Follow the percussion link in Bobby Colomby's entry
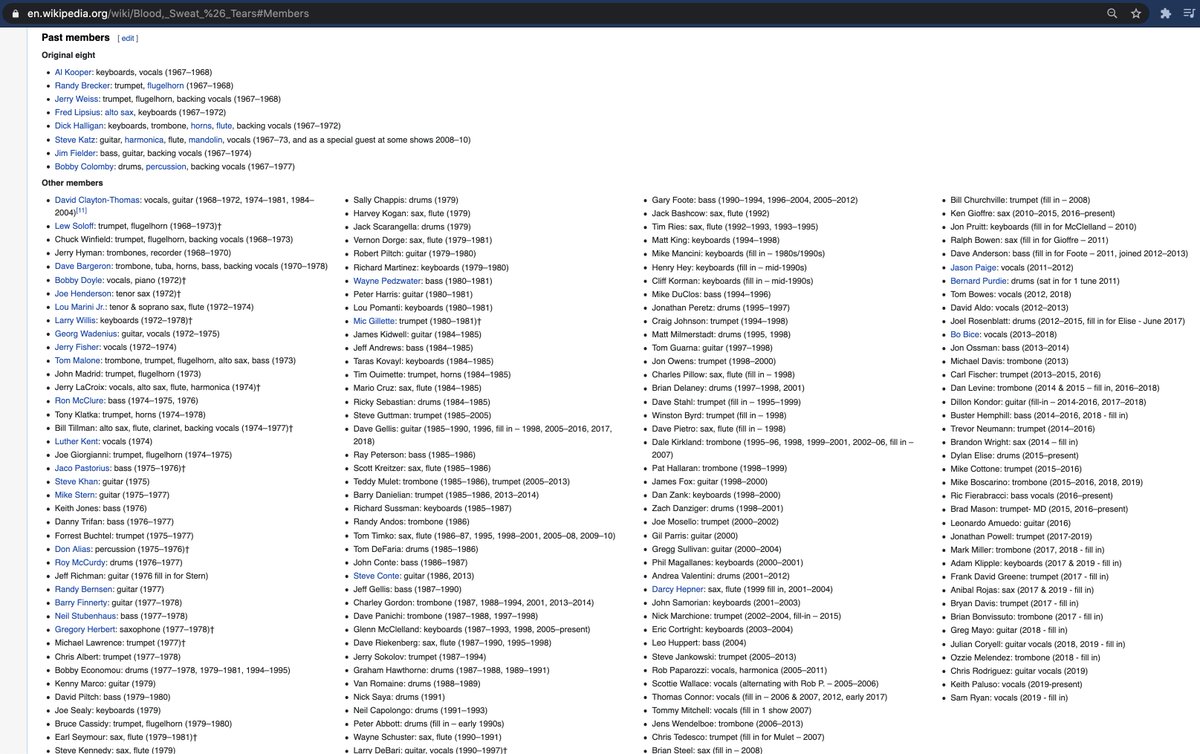This screenshot has width=1200, height=754. (166, 167)
